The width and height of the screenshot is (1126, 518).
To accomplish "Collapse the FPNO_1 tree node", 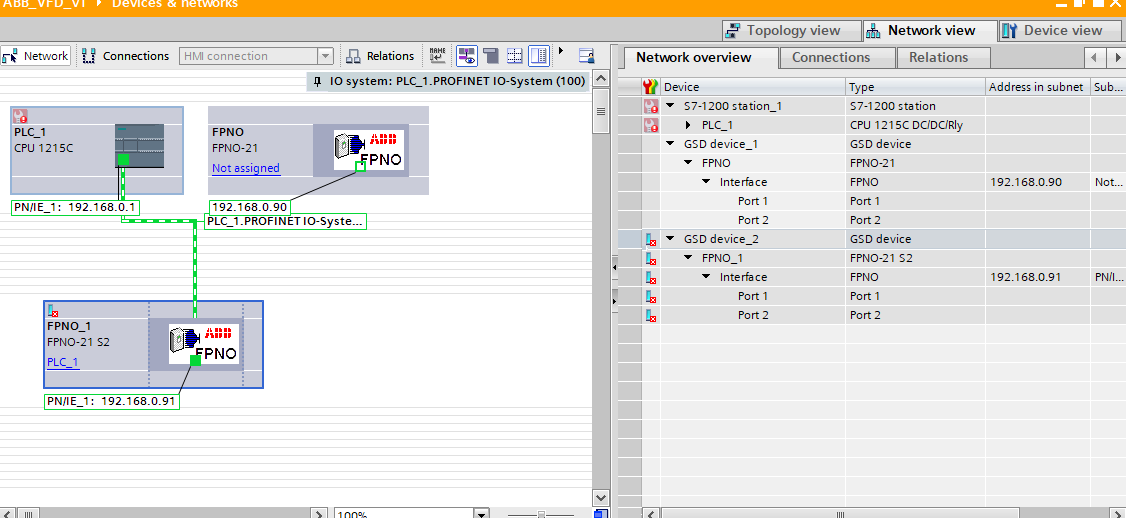I will pos(689,258).
